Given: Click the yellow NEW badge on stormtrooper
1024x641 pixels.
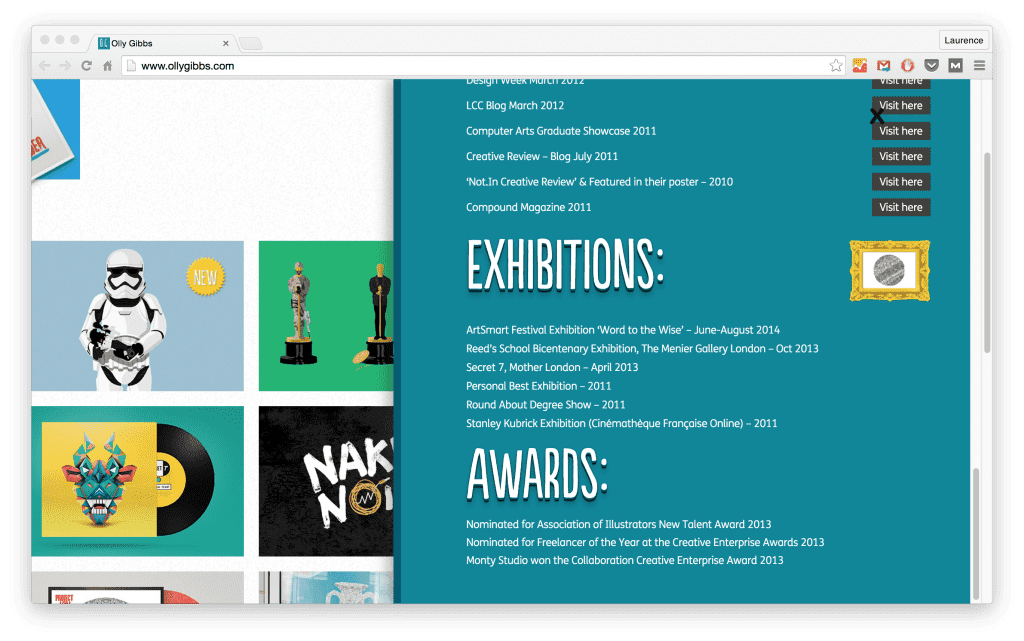Looking at the screenshot, I should [205, 277].
